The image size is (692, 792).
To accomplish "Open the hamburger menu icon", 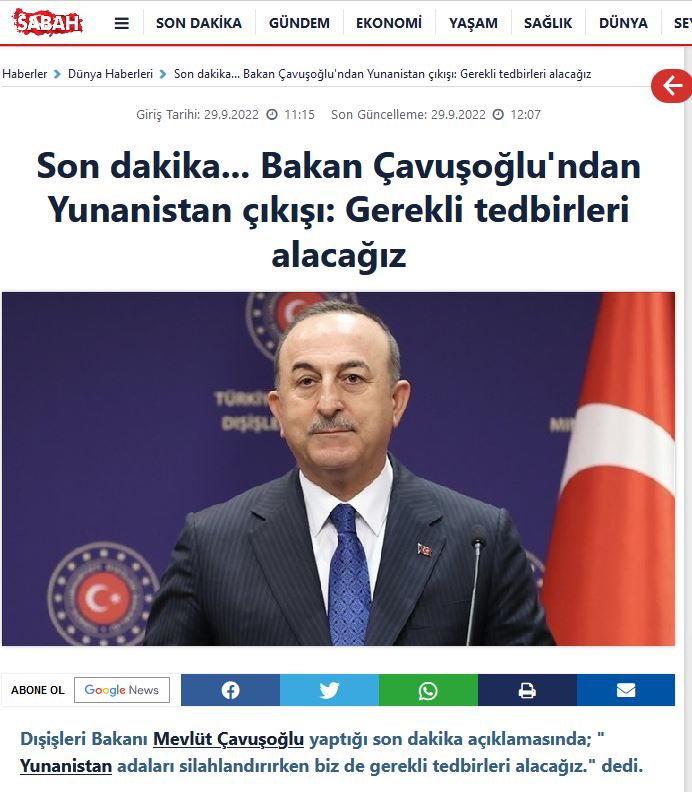I will click(122, 23).
